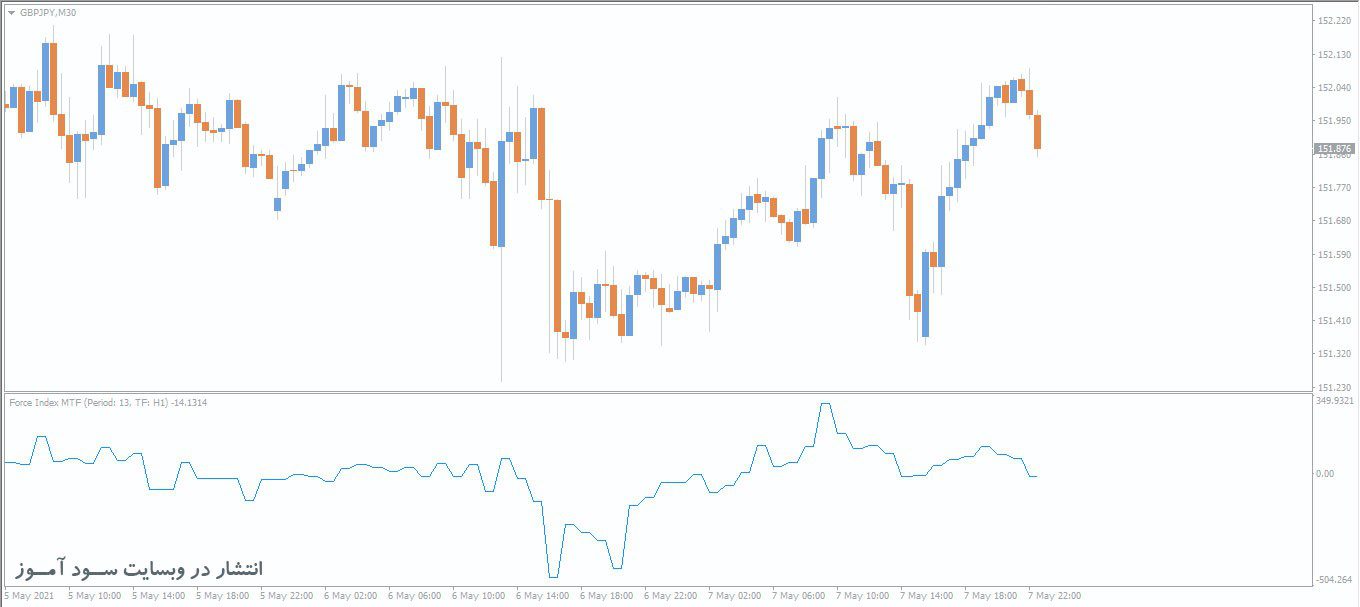Click the 349.9321 indicator scale value

(x=1334, y=401)
